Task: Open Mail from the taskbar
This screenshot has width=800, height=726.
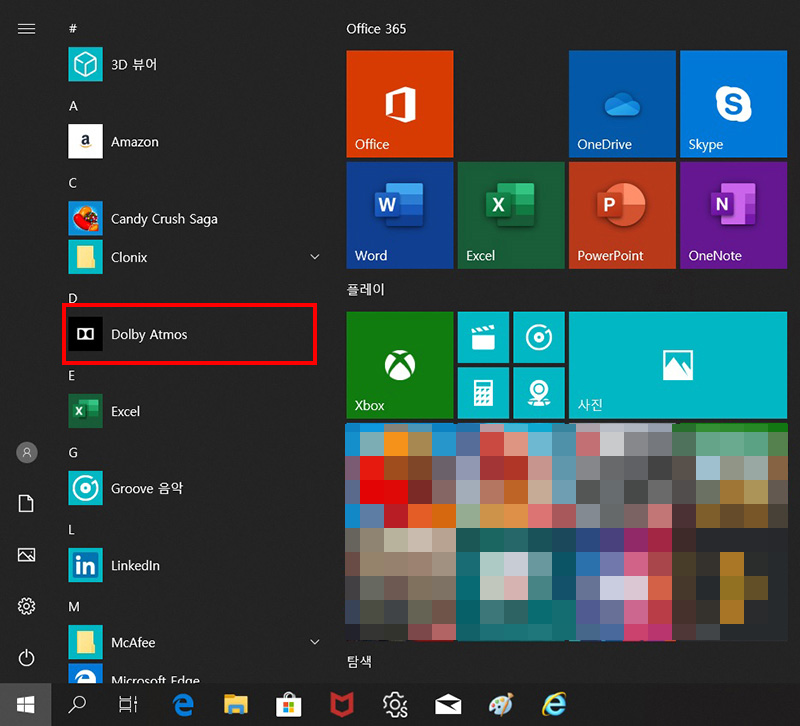Action: coord(448,705)
